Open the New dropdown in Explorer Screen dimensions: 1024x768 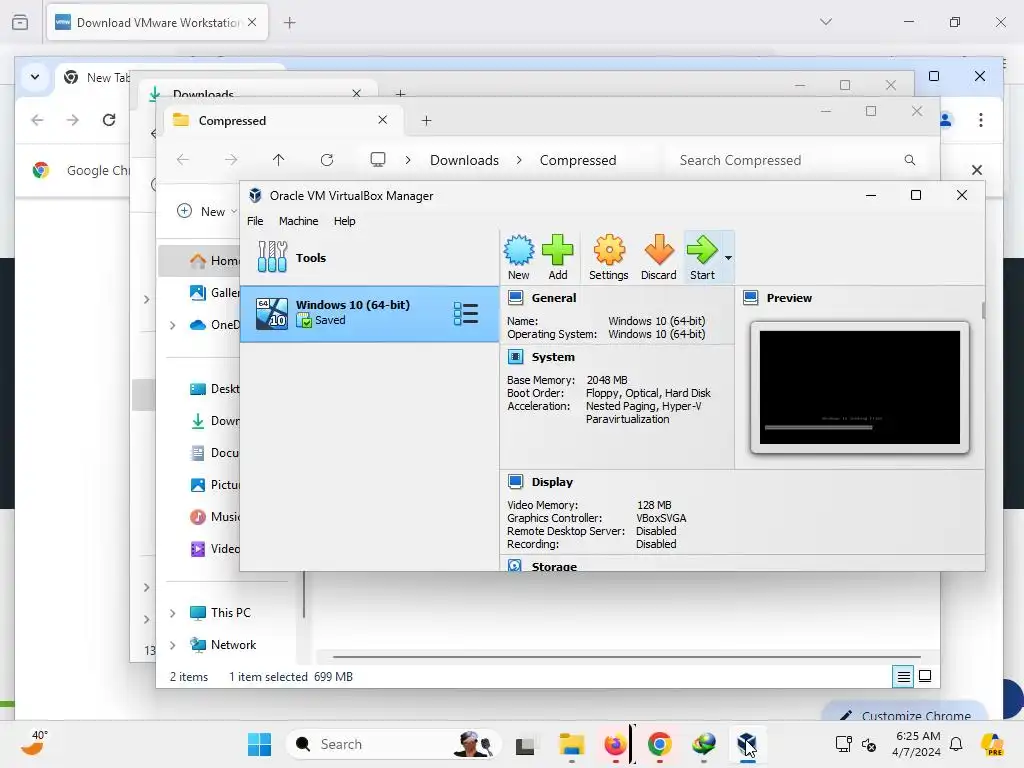(x=206, y=212)
